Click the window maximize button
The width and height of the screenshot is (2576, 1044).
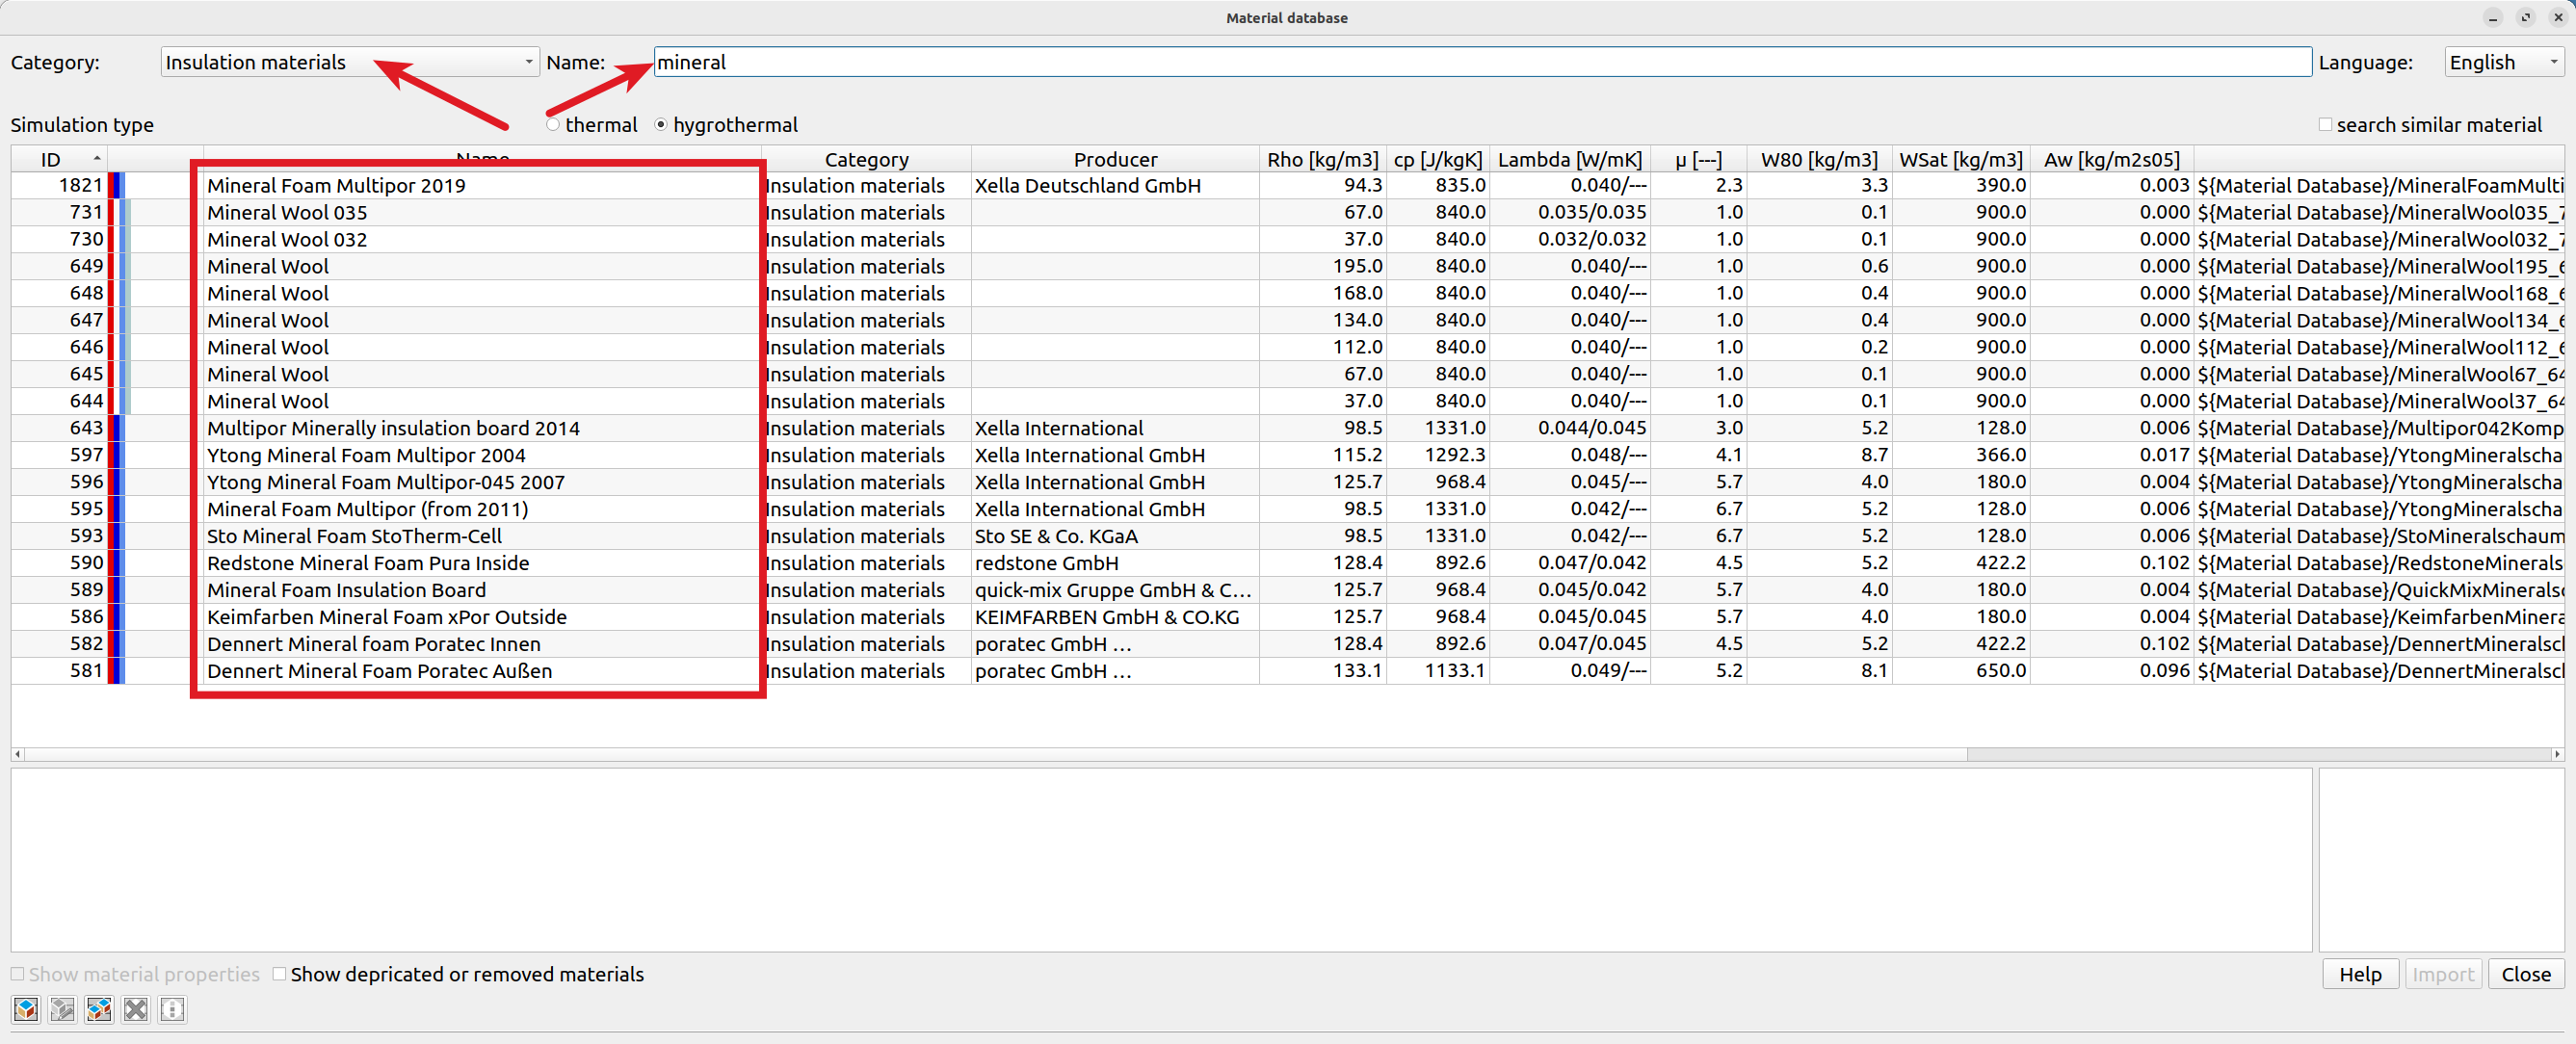2525,17
